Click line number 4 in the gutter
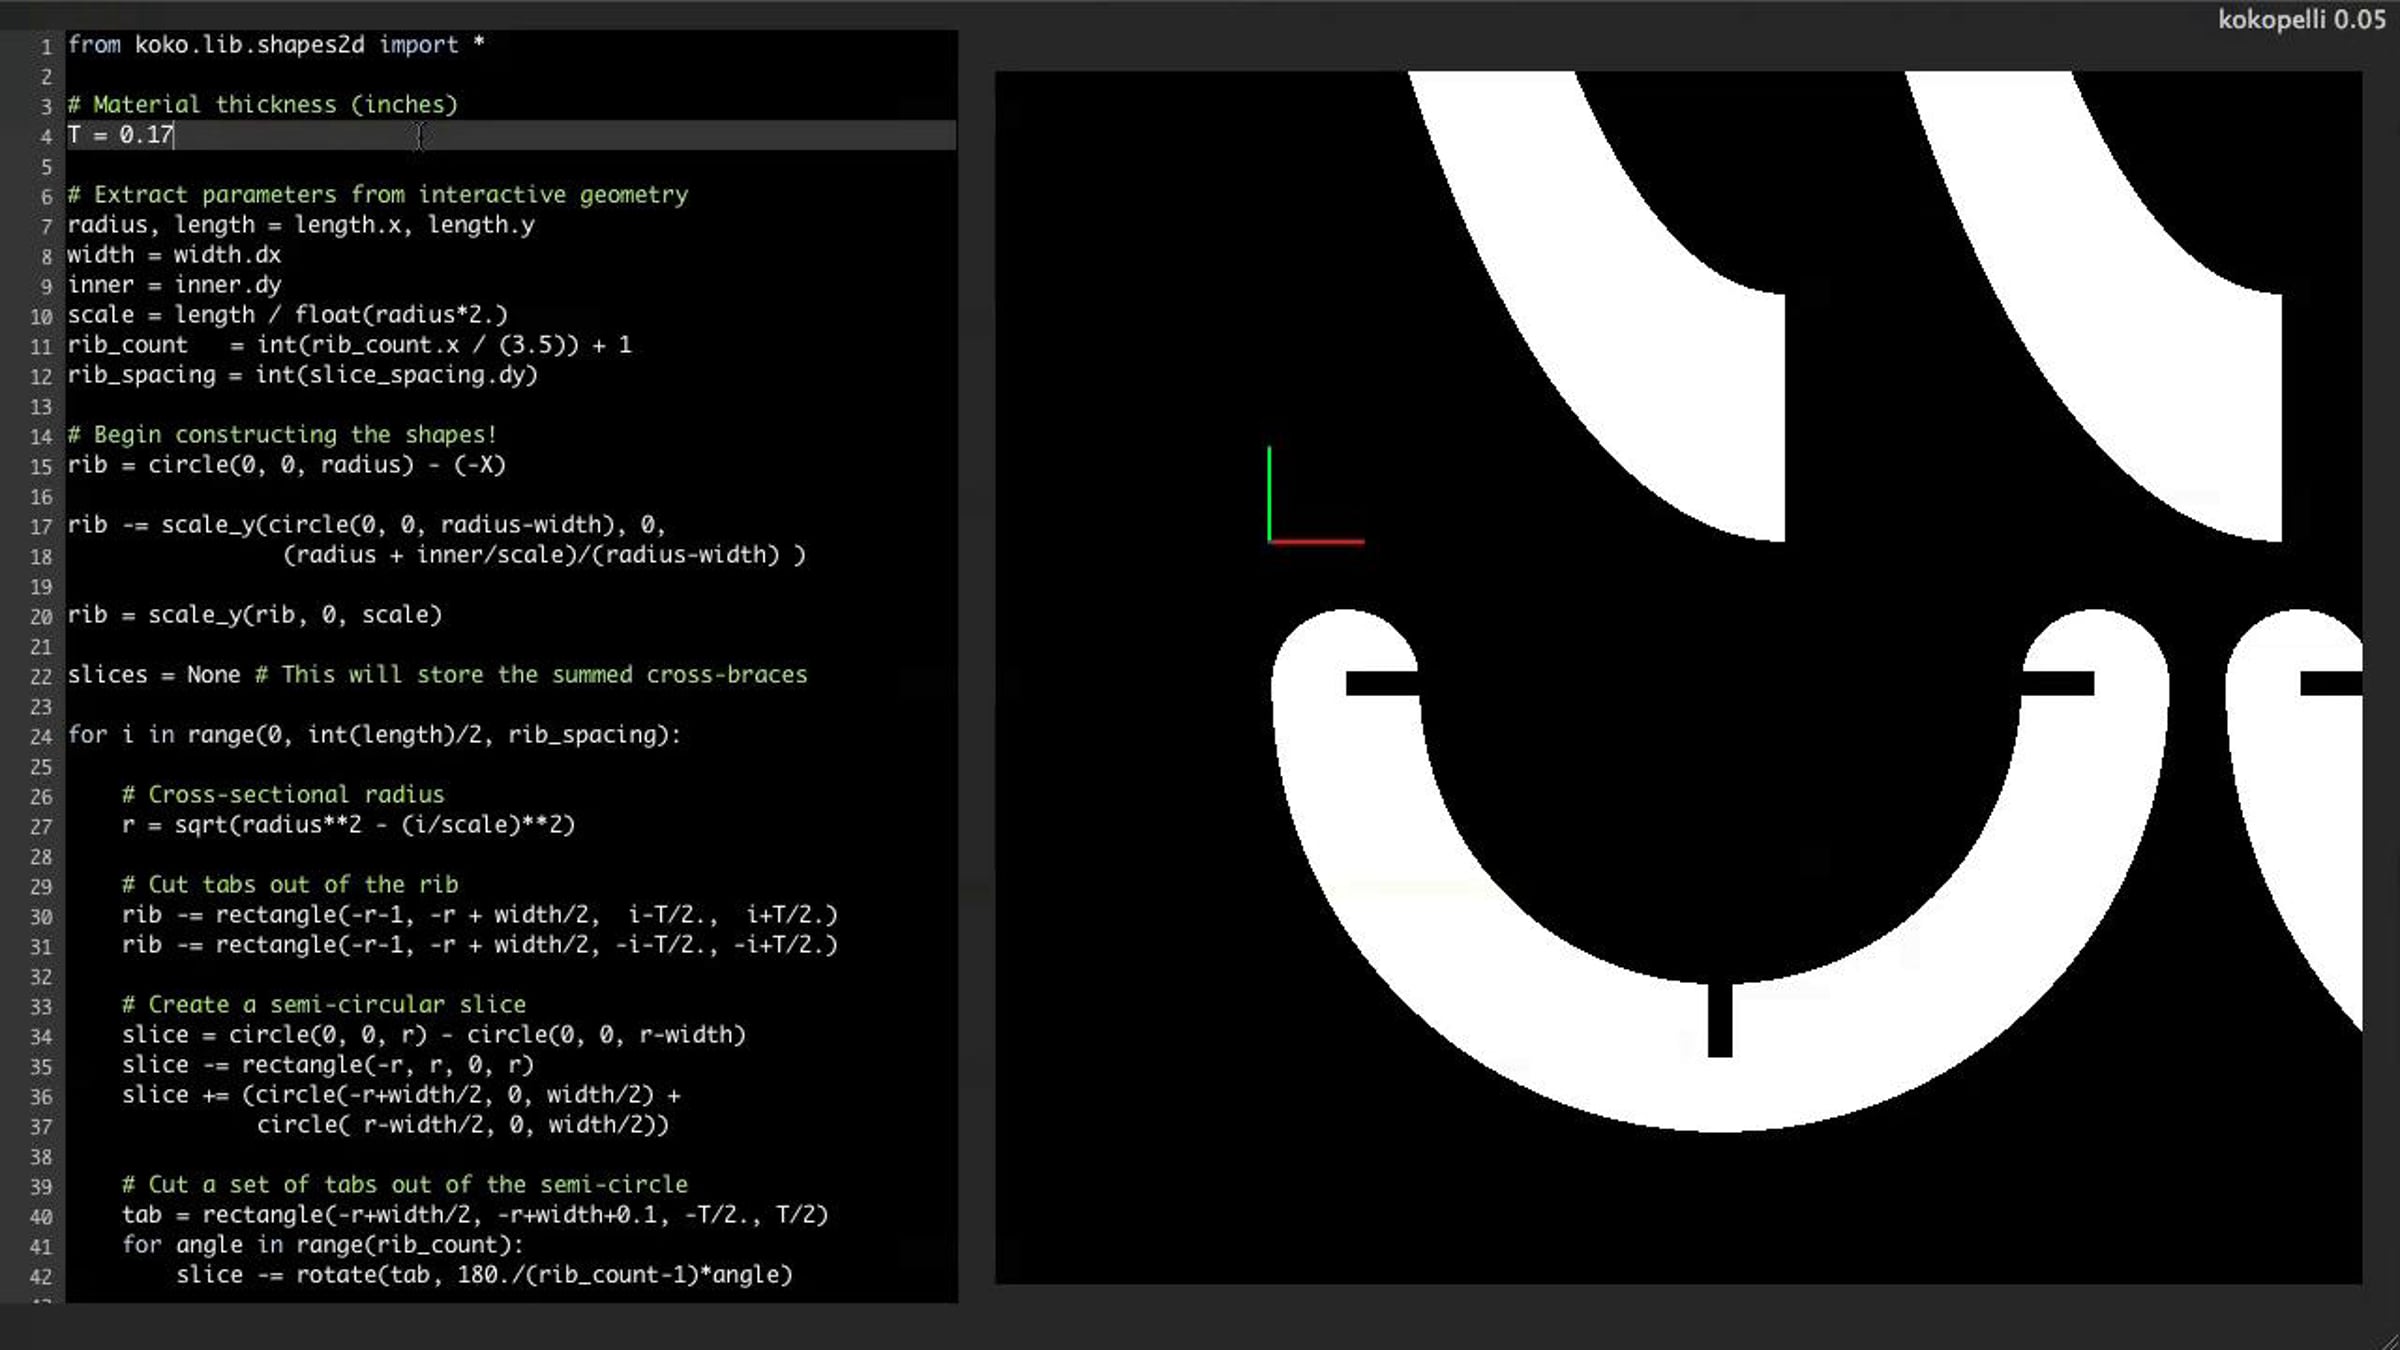The width and height of the screenshot is (2400, 1350). 46,136
